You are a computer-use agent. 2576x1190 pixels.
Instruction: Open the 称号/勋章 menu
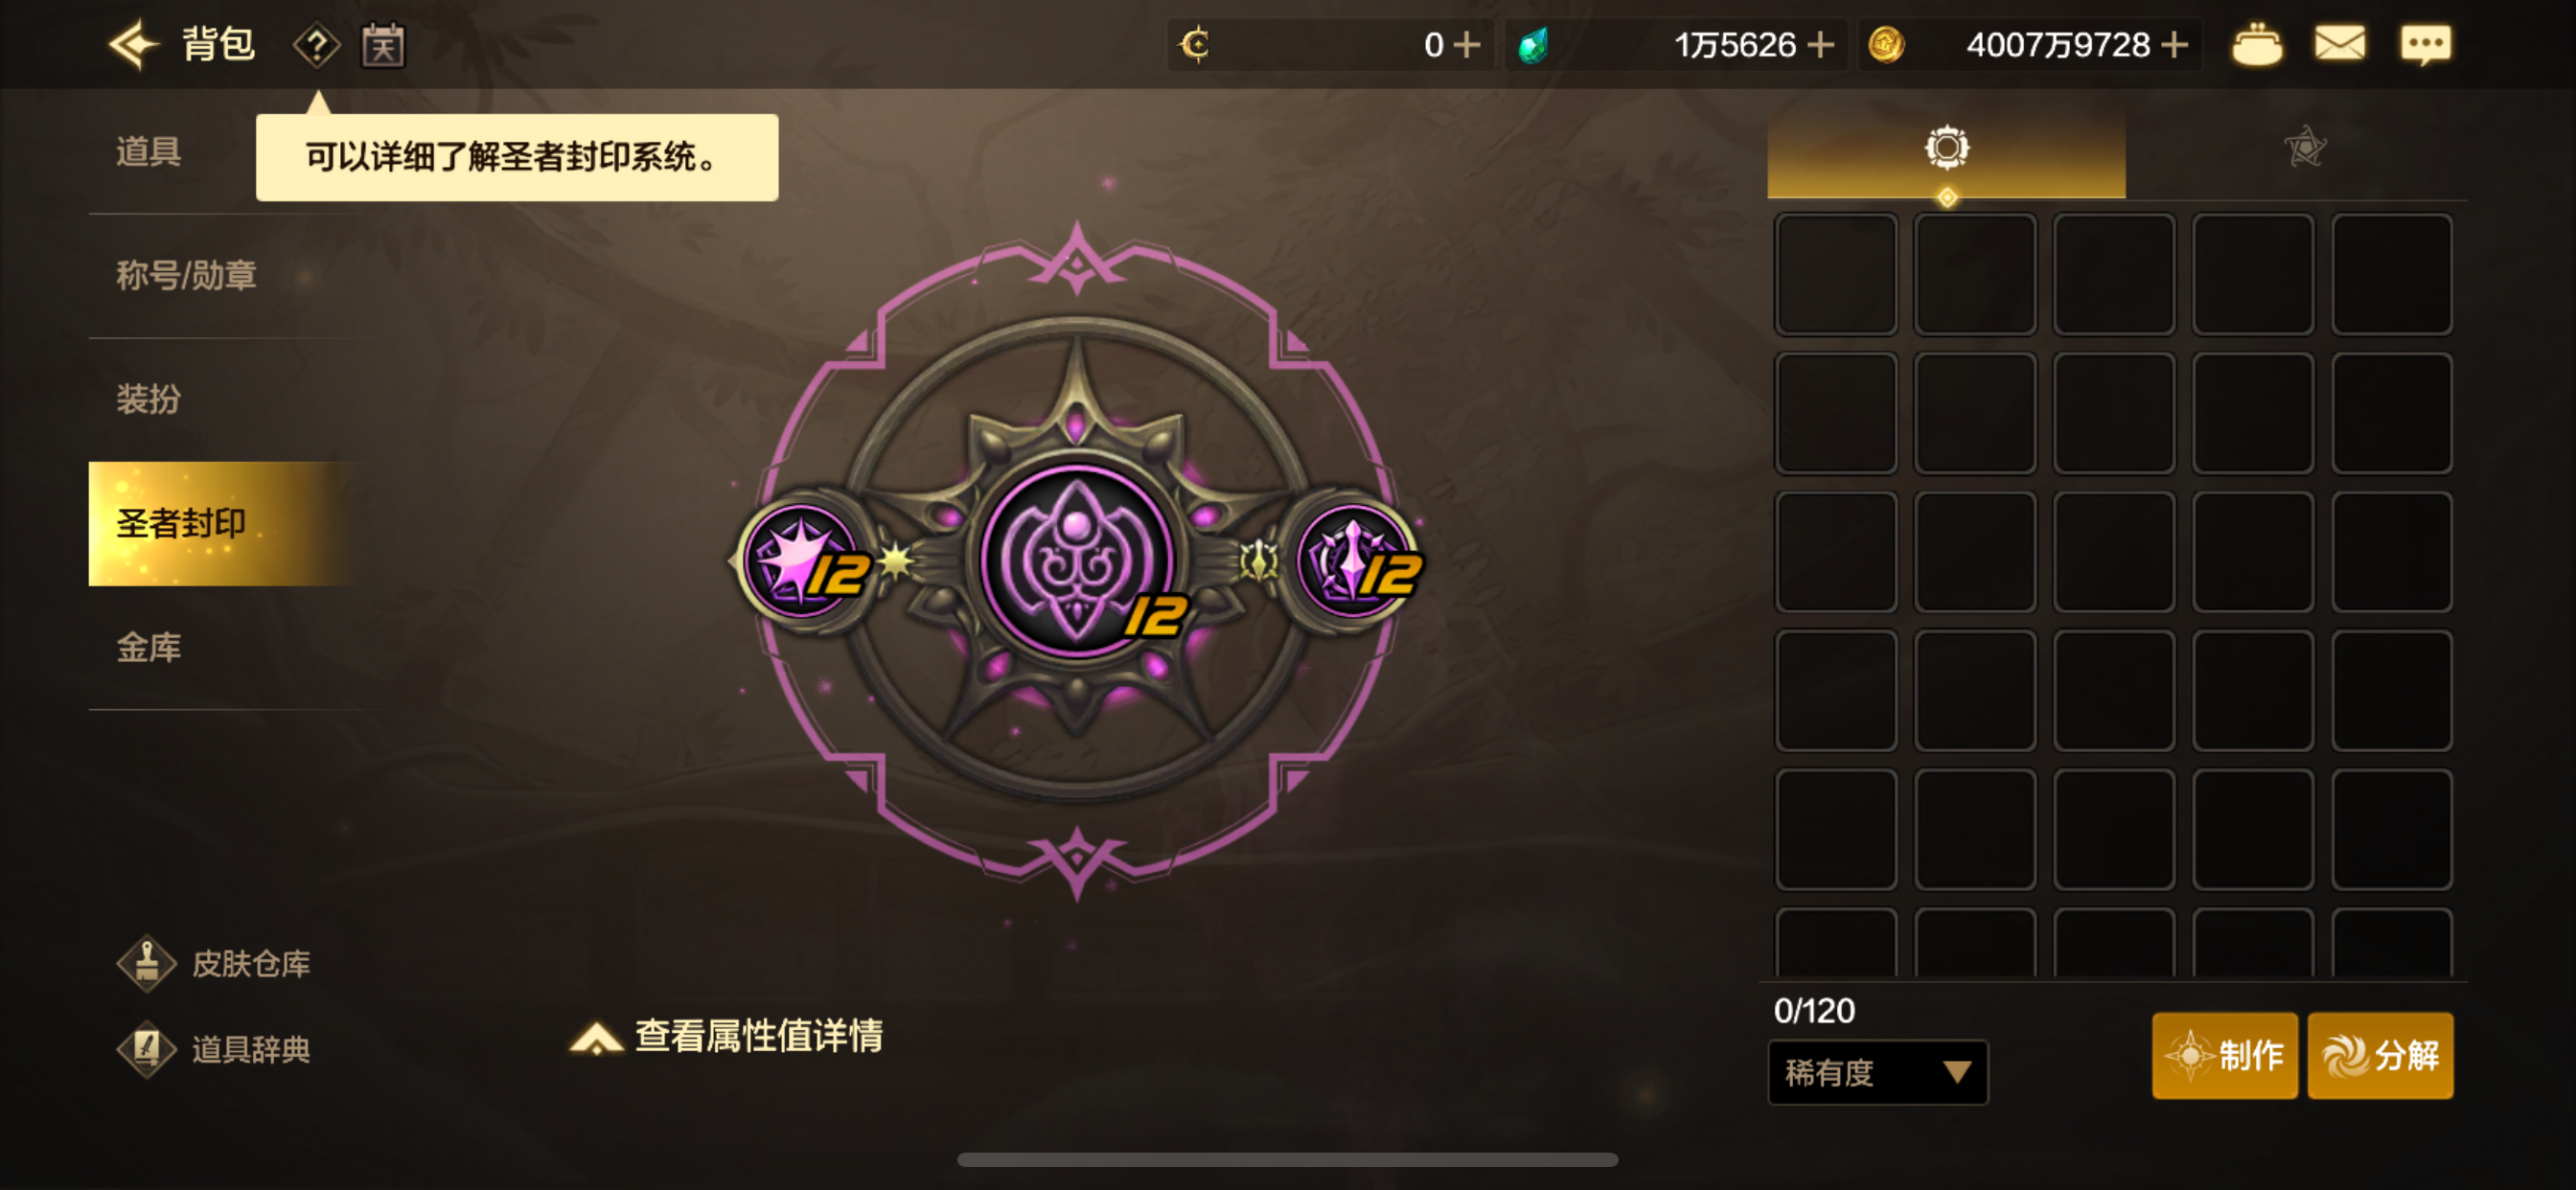pos(187,275)
